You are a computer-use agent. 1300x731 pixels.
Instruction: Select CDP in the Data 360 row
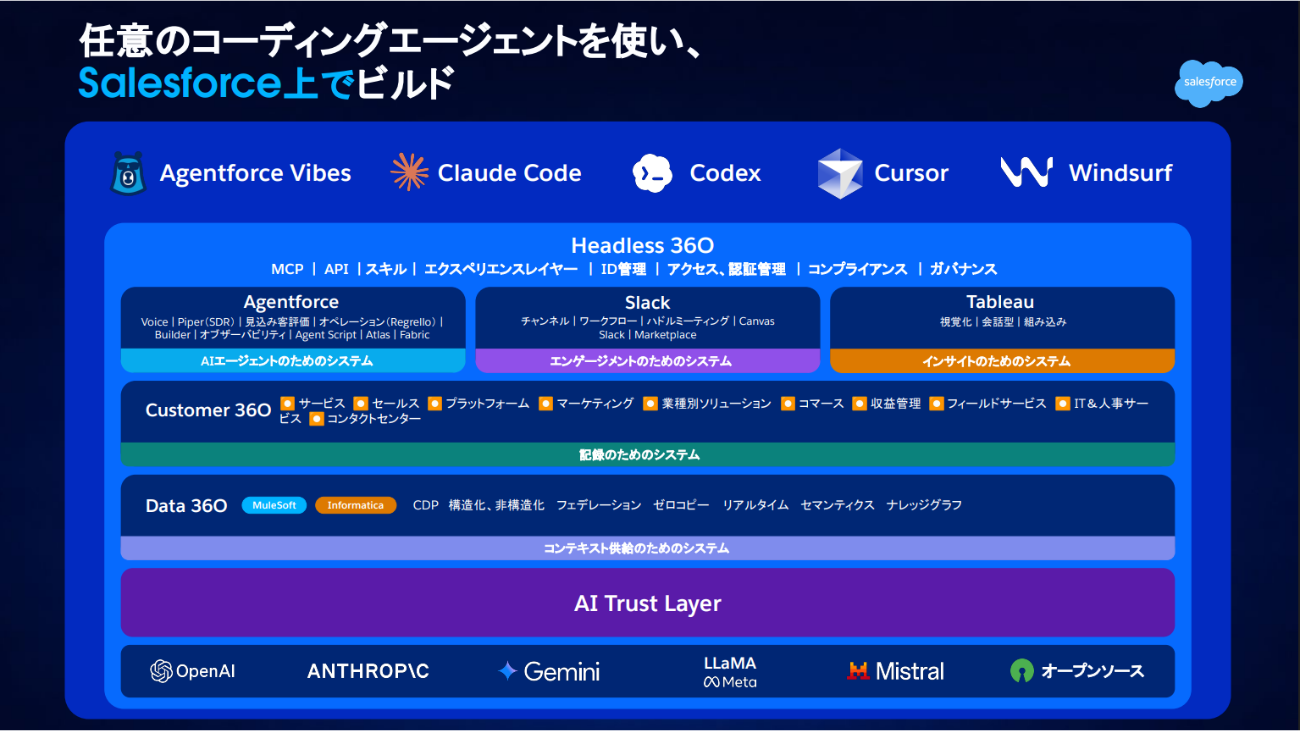click(426, 505)
